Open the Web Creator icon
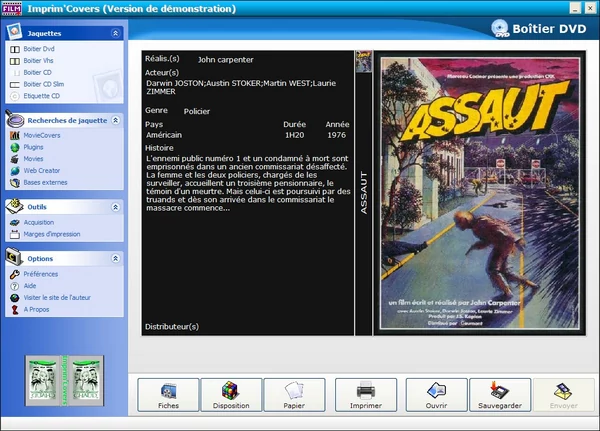The height and width of the screenshot is (431, 600). 15,171
